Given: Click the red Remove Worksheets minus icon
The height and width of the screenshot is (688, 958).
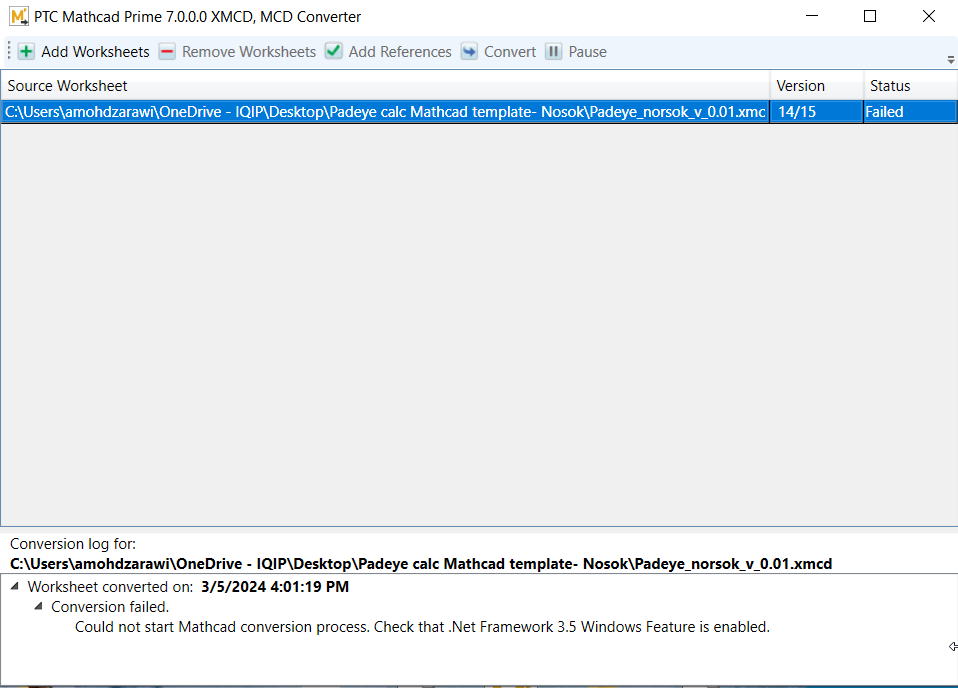Looking at the screenshot, I should pyautogui.click(x=166, y=51).
